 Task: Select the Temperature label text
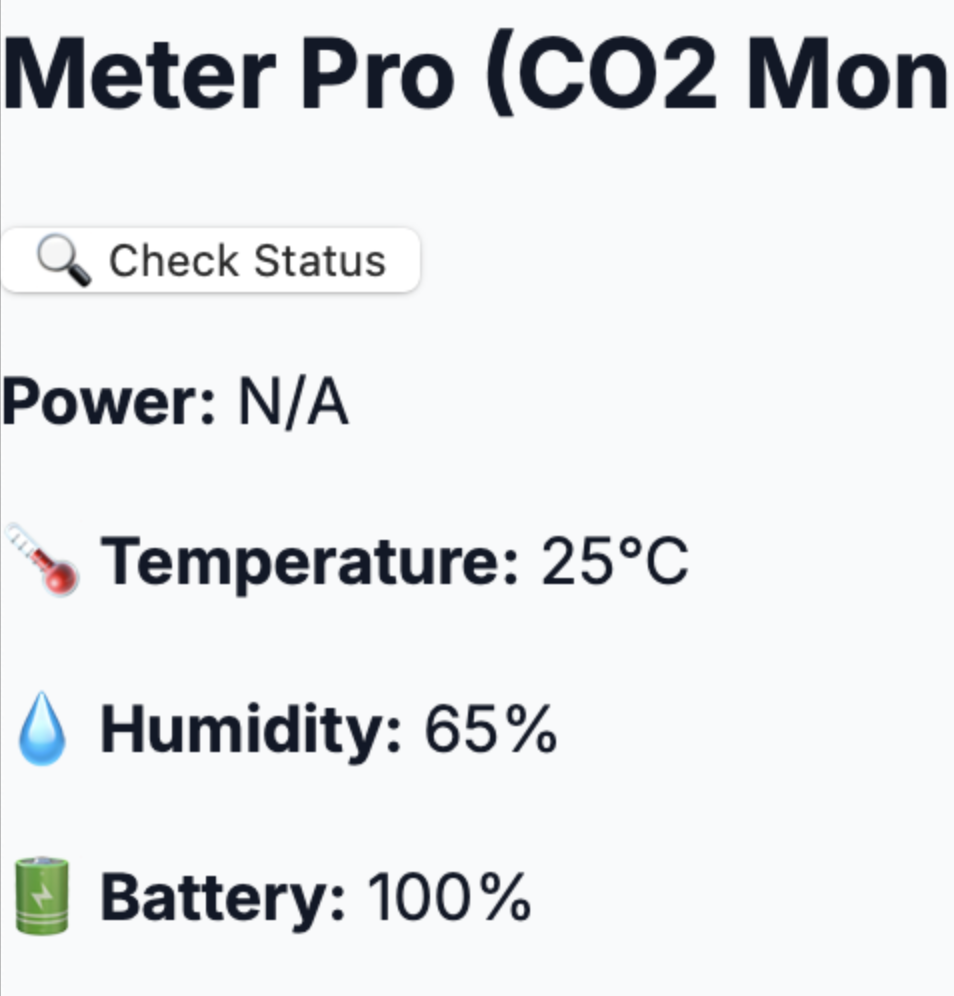(x=310, y=562)
